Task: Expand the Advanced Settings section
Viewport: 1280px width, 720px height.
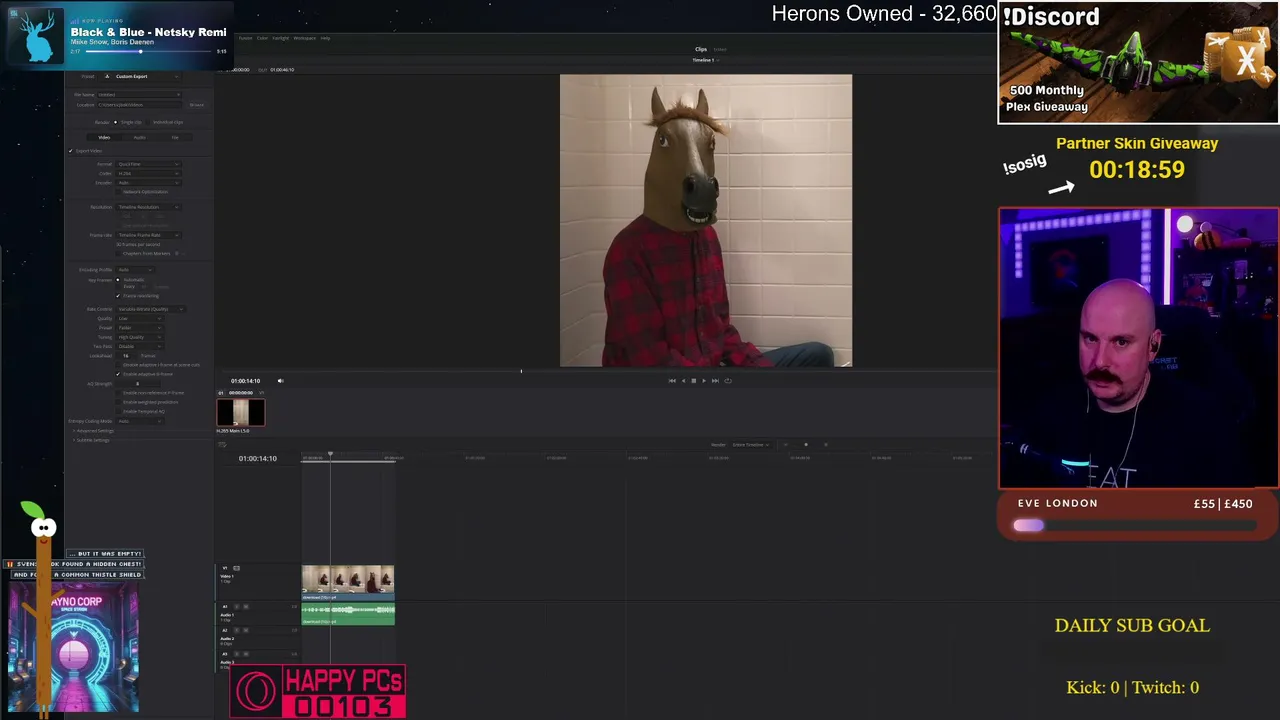Action: [93, 431]
